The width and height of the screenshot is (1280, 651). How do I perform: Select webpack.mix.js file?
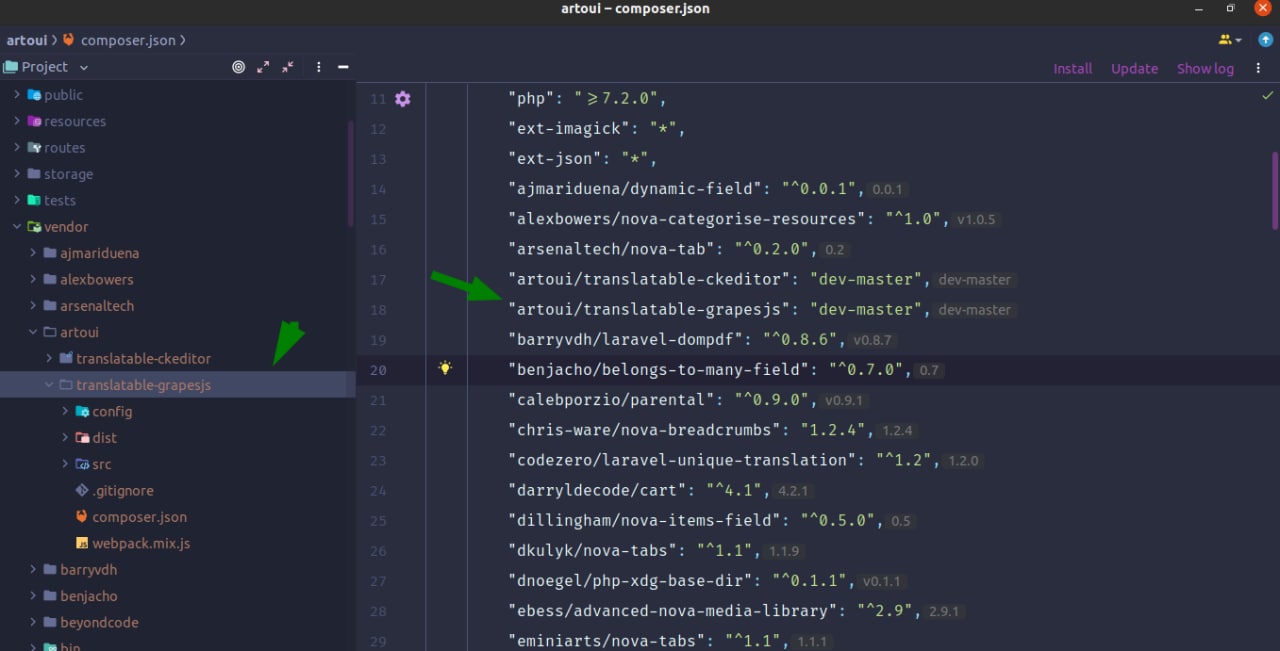coord(141,544)
